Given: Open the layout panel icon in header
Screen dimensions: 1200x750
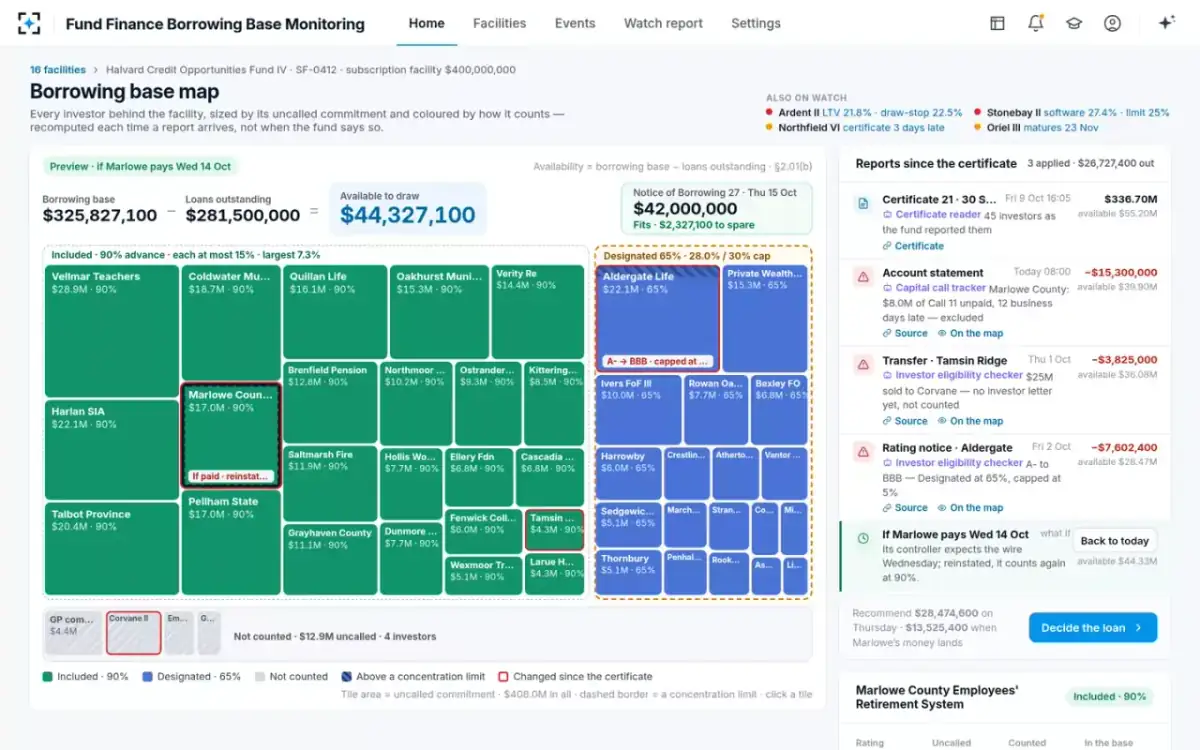Looking at the screenshot, I should [x=997, y=23].
